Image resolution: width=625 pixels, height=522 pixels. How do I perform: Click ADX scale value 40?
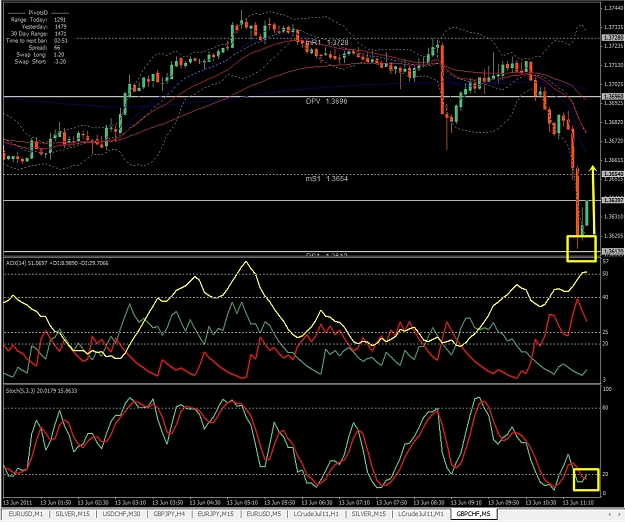[605, 297]
